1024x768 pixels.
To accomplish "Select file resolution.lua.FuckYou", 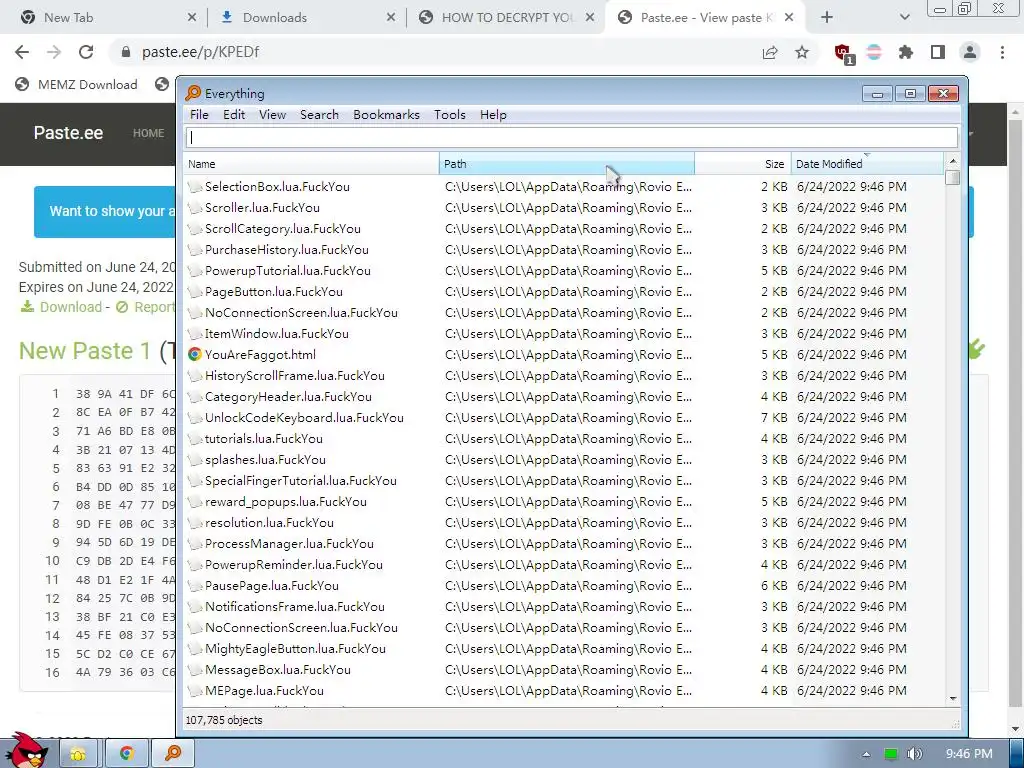I will coord(269,522).
